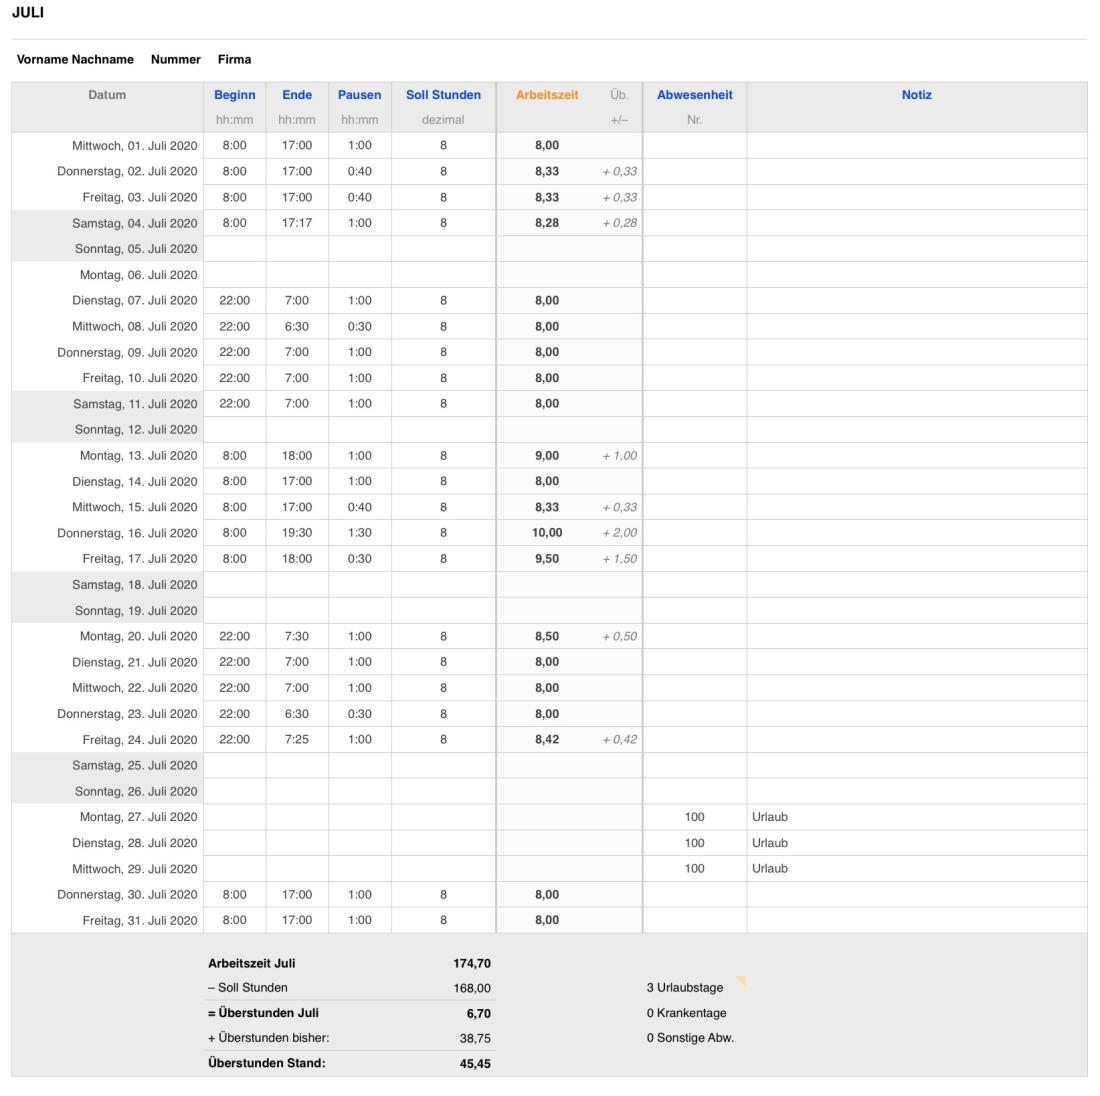Select the Beginn column header
This screenshot has width=1100, height=1096.
pos(234,95)
